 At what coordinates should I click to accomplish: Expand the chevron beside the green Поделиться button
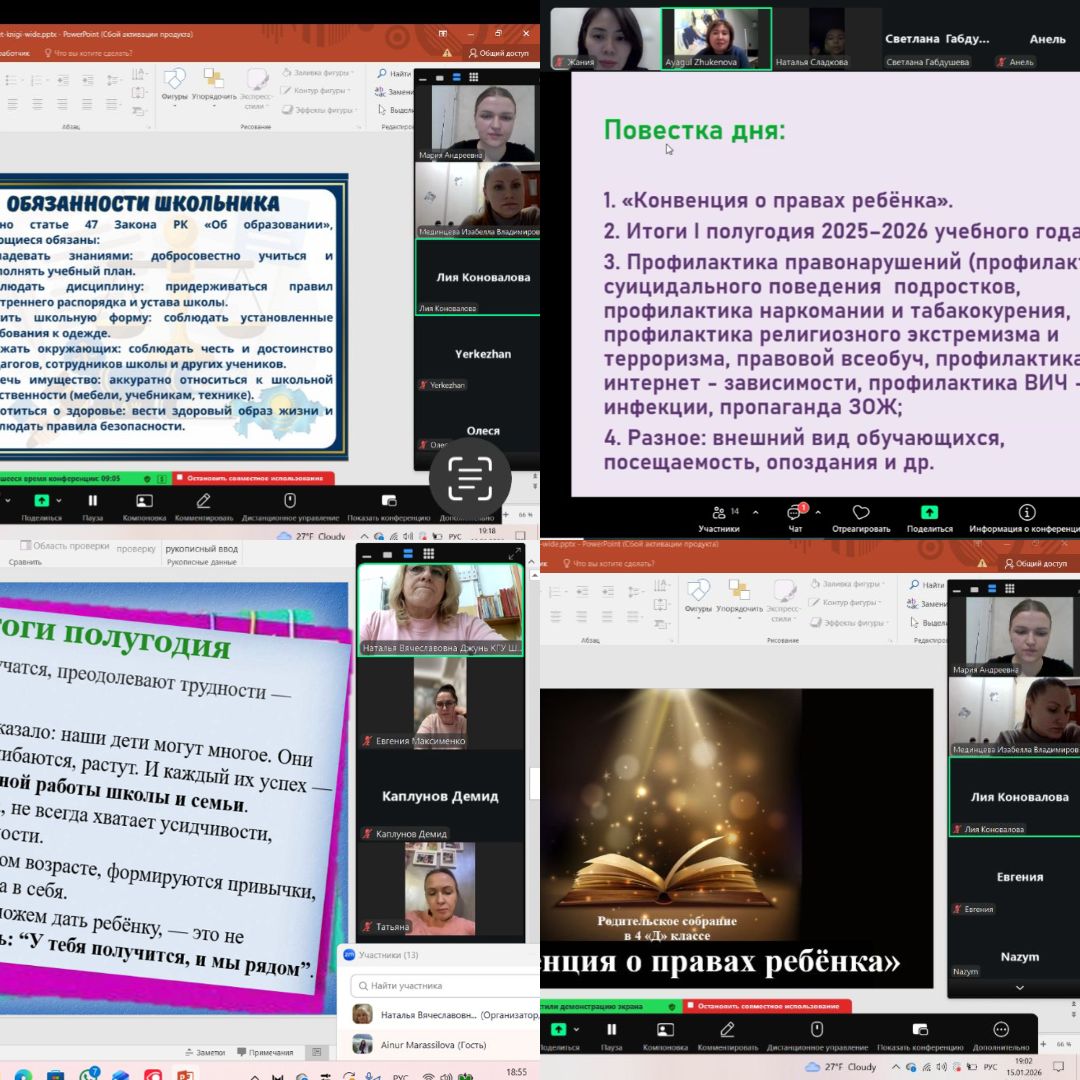[x=578, y=1028]
